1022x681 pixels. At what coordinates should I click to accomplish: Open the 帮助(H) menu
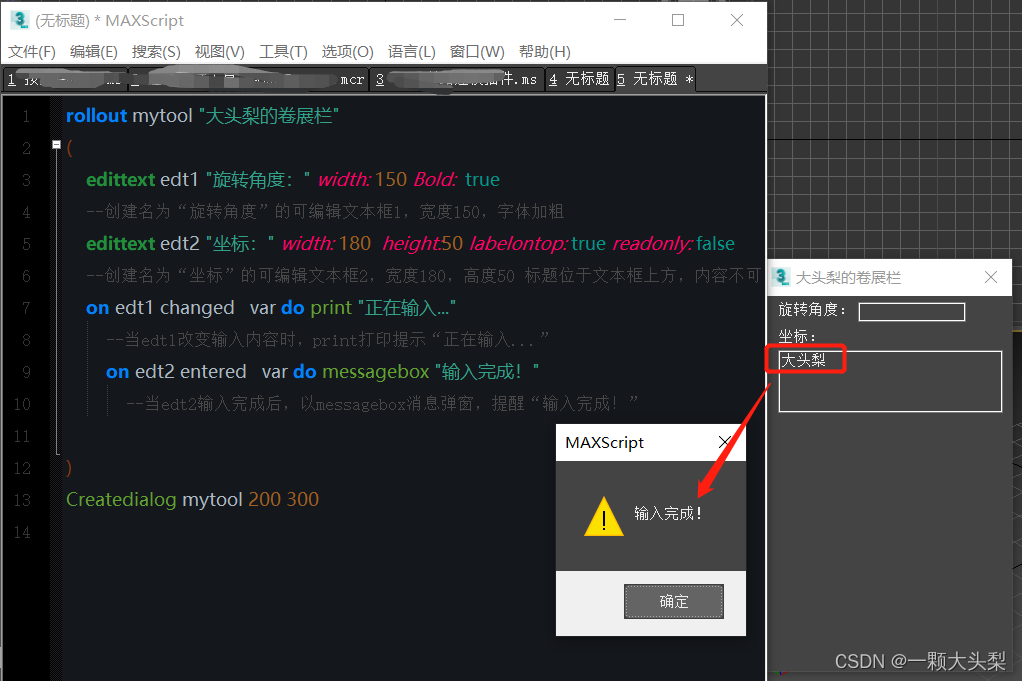[x=542, y=52]
